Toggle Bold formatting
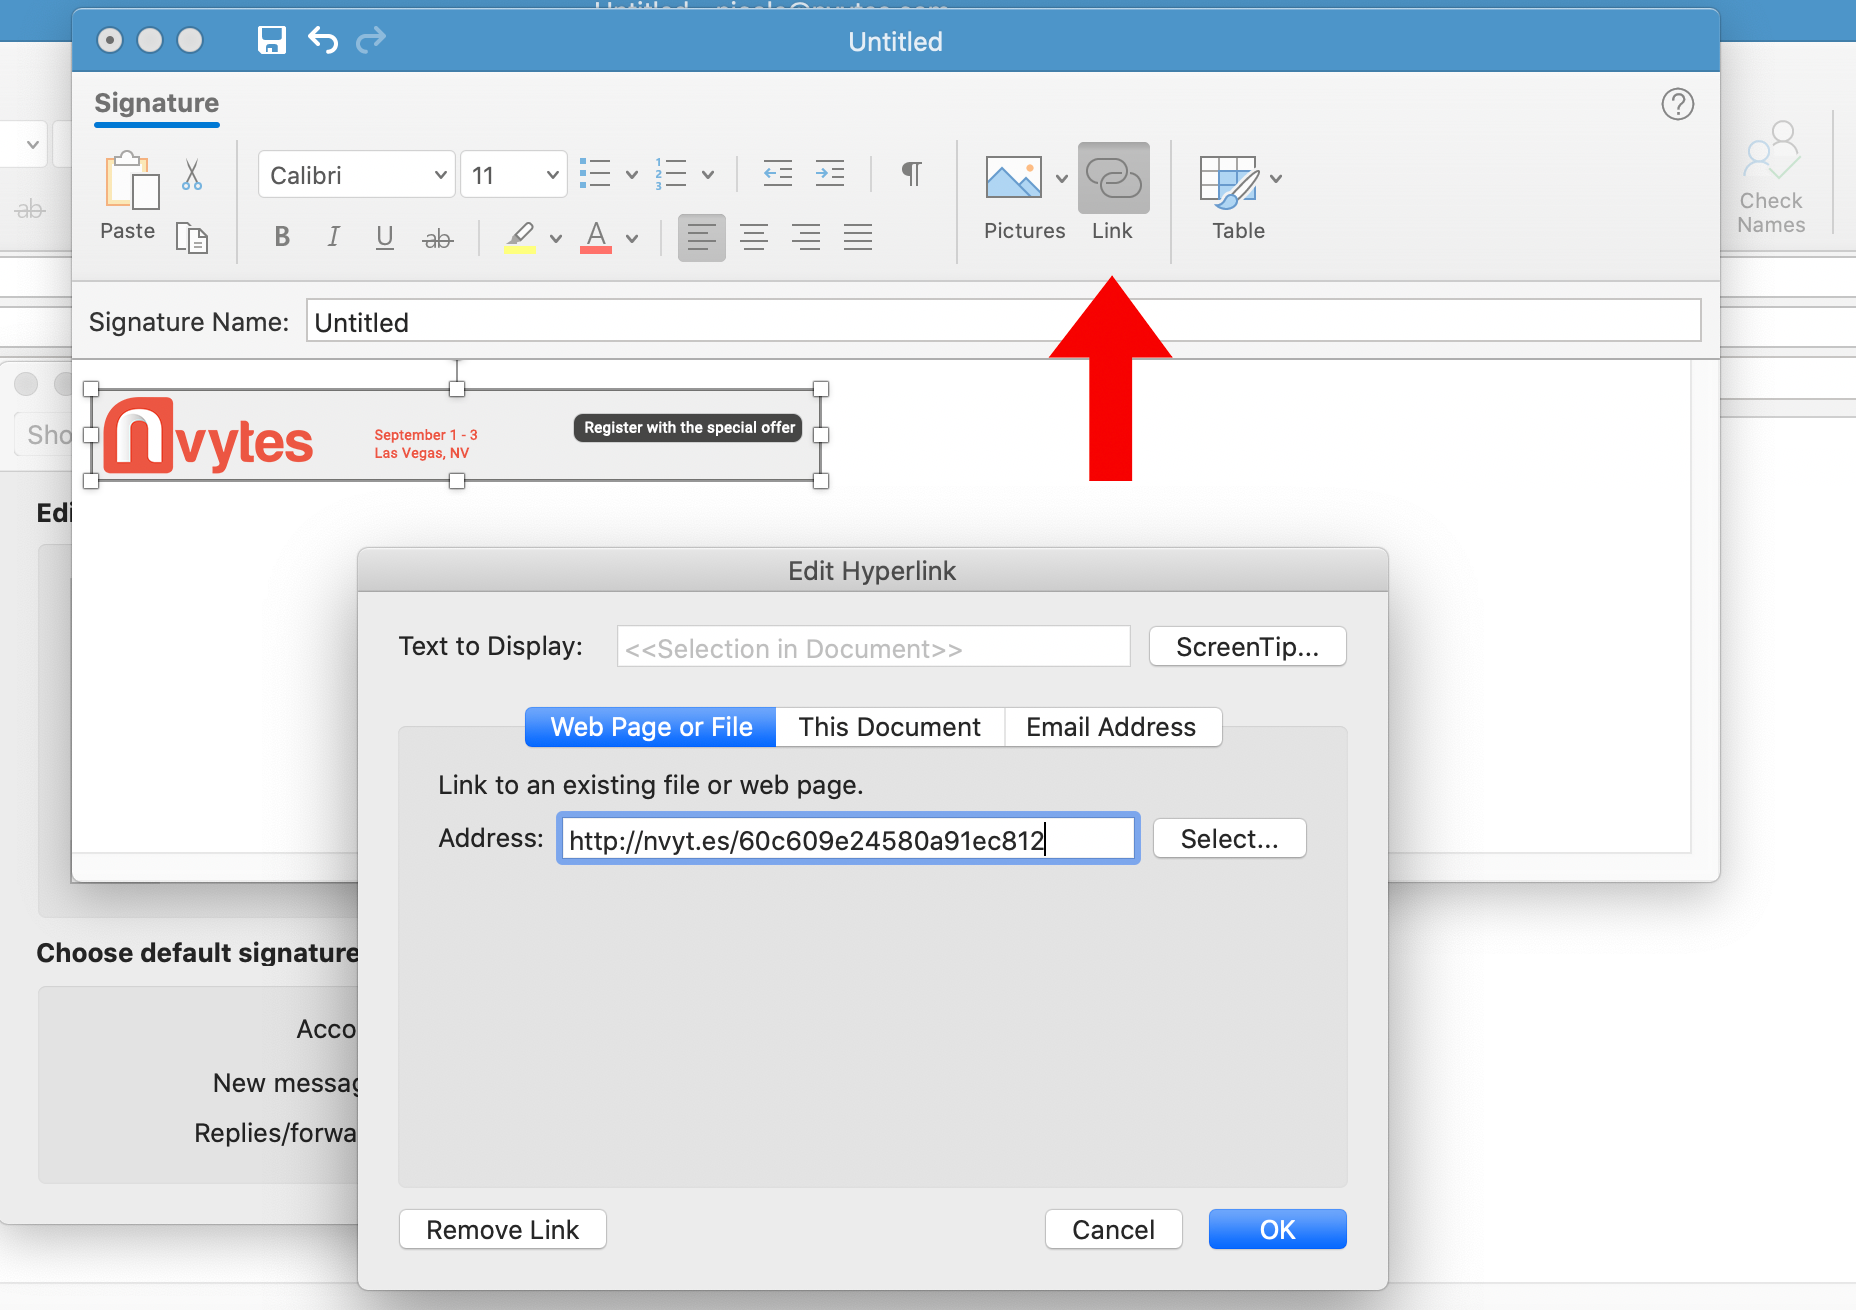The height and width of the screenshot is (1310, 1856). click(282, 237)
